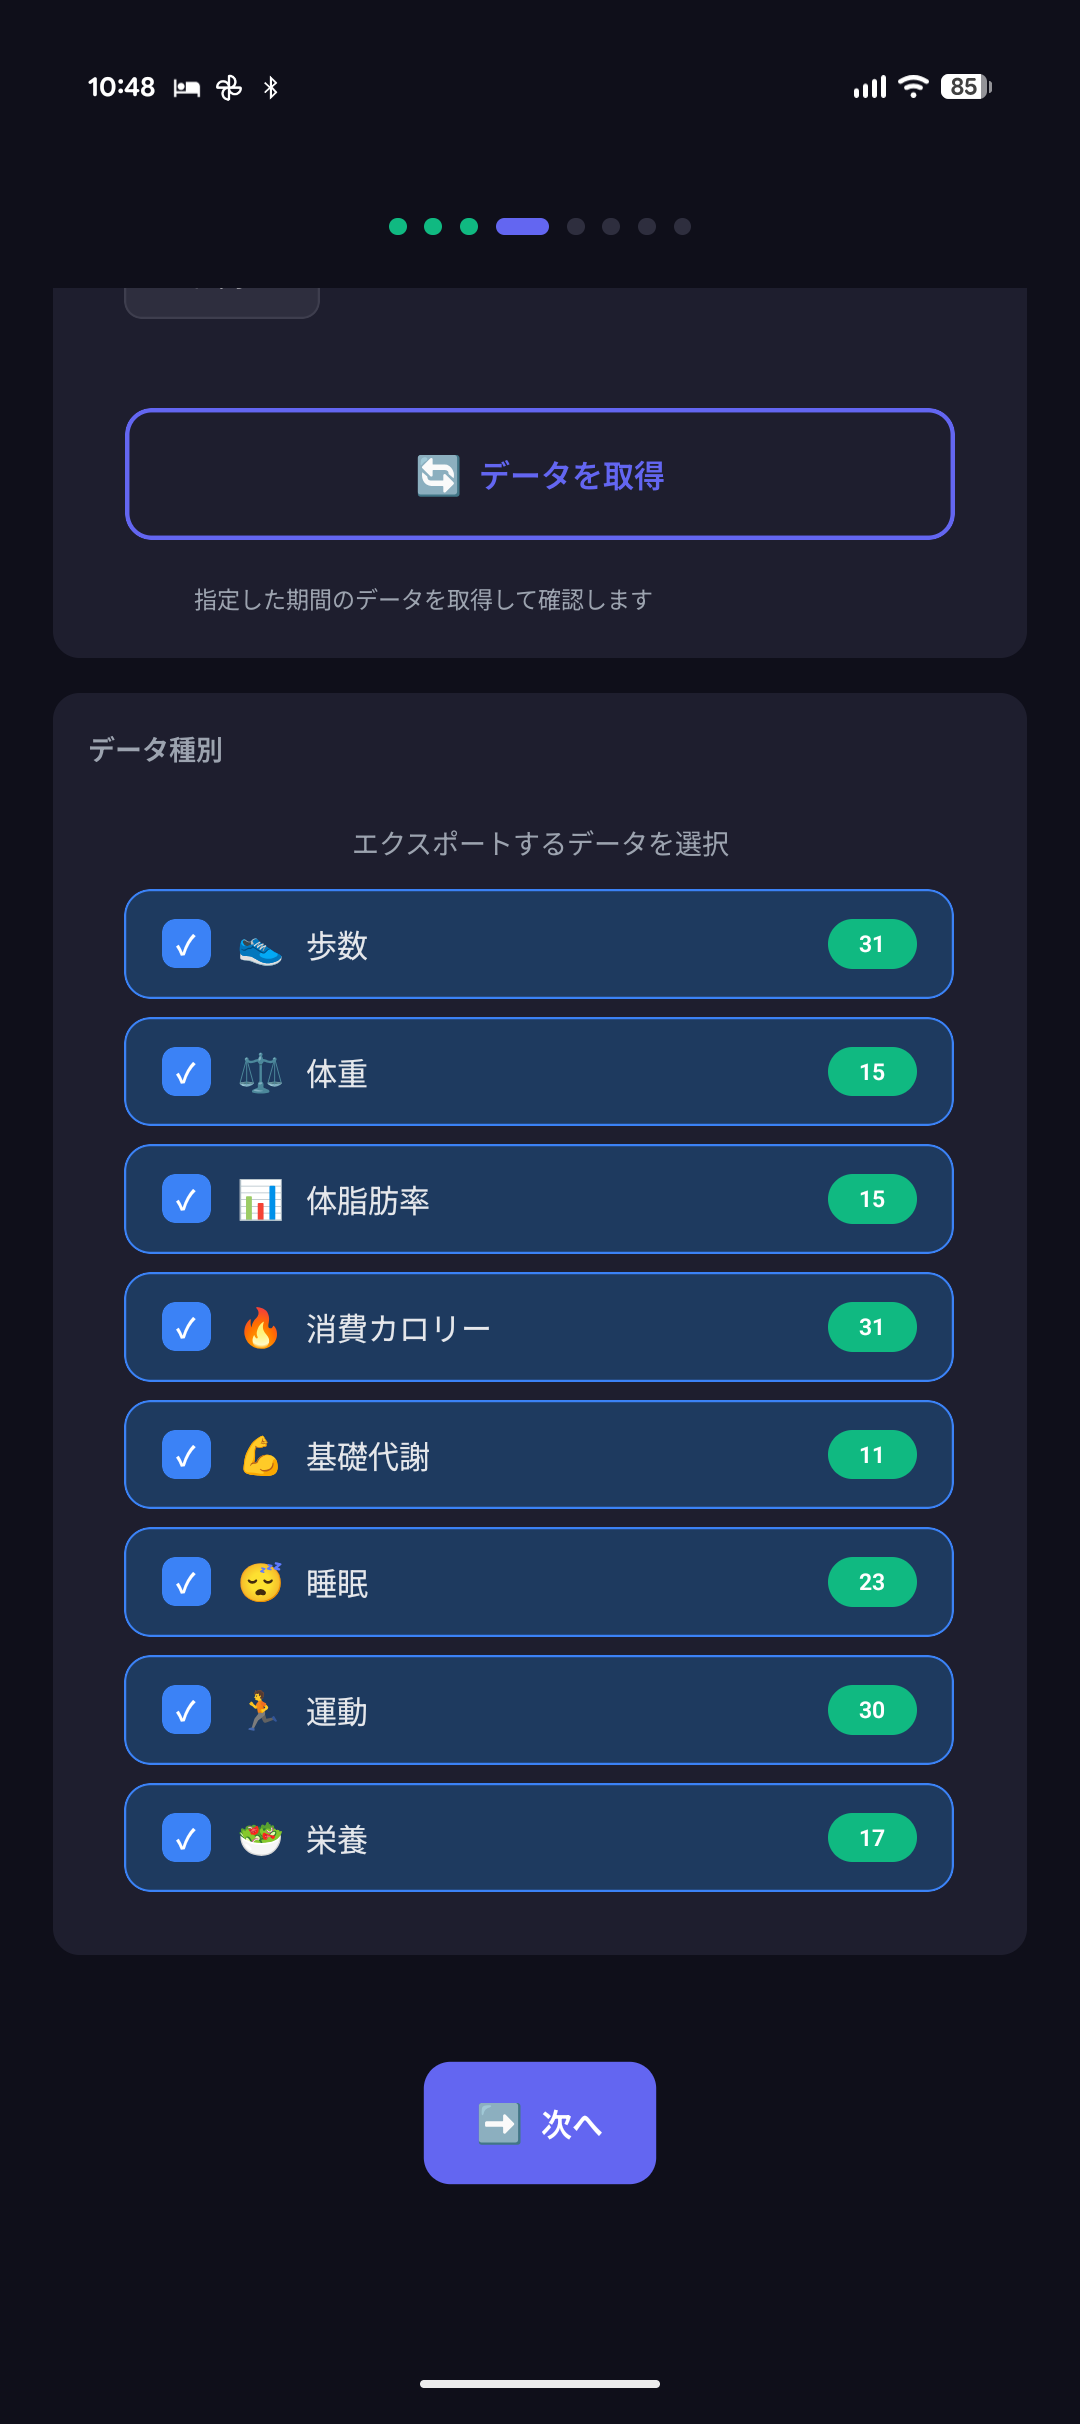
Task: Deselect the 栄養 checkbox
Action: (186, 1838)
